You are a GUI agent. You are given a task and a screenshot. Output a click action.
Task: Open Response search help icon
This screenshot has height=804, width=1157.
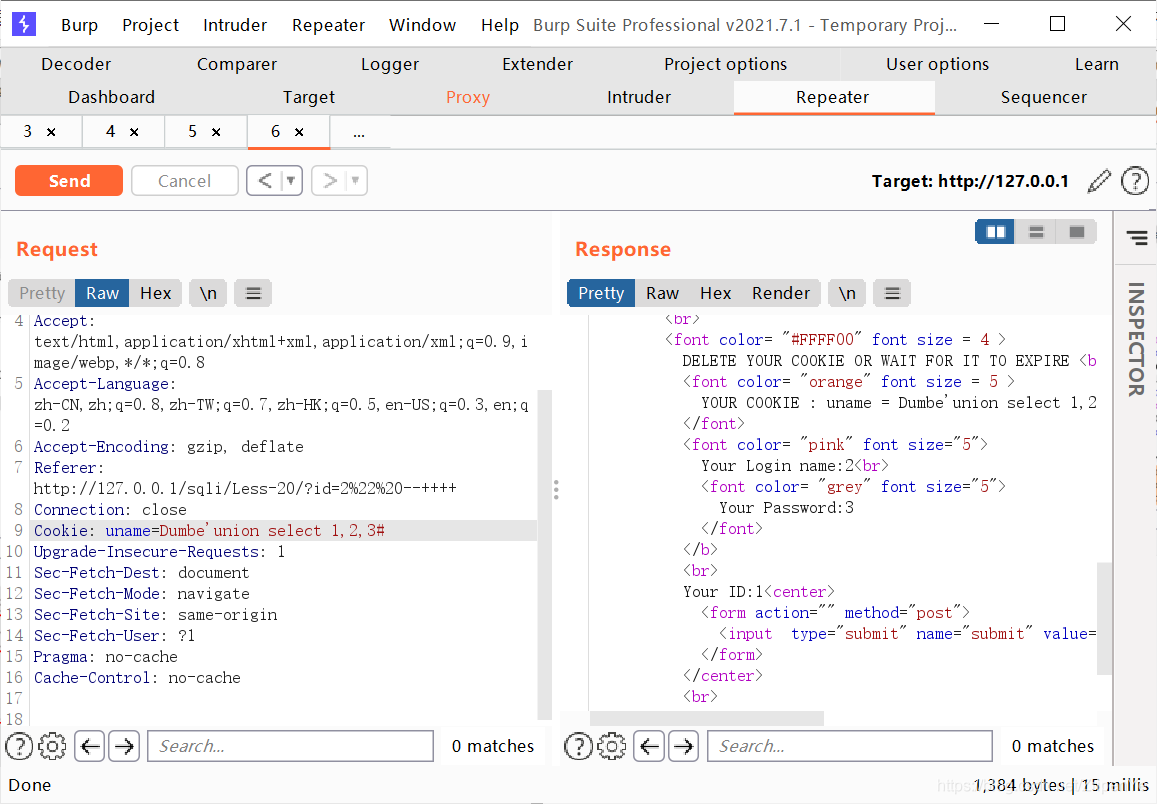click(x=578, y=746)
